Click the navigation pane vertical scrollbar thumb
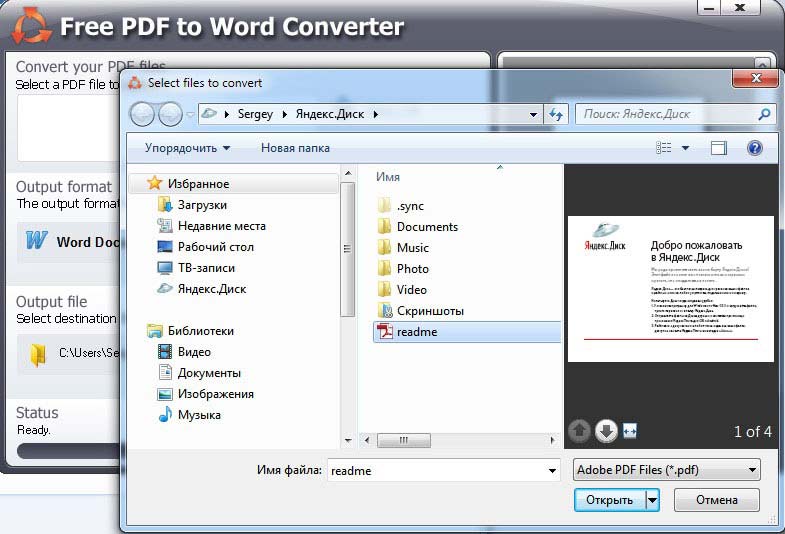 [x=347, y=249]
